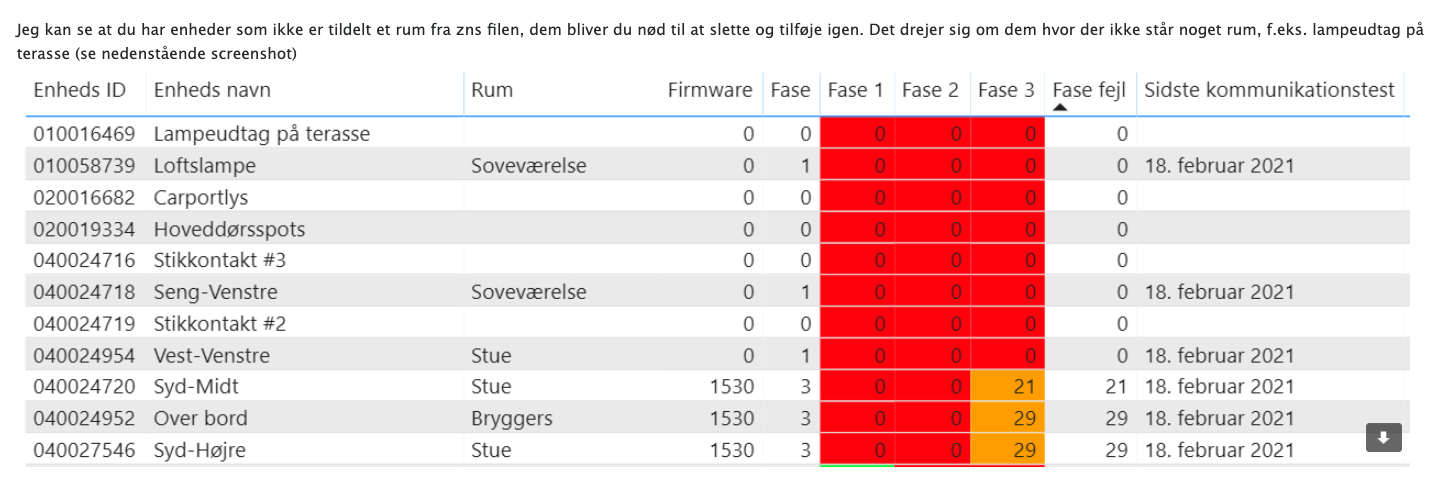This screenshot has height=497, width=1442.
Task: Click the Seng-Venstre device name
Action: tap(215, 293)
